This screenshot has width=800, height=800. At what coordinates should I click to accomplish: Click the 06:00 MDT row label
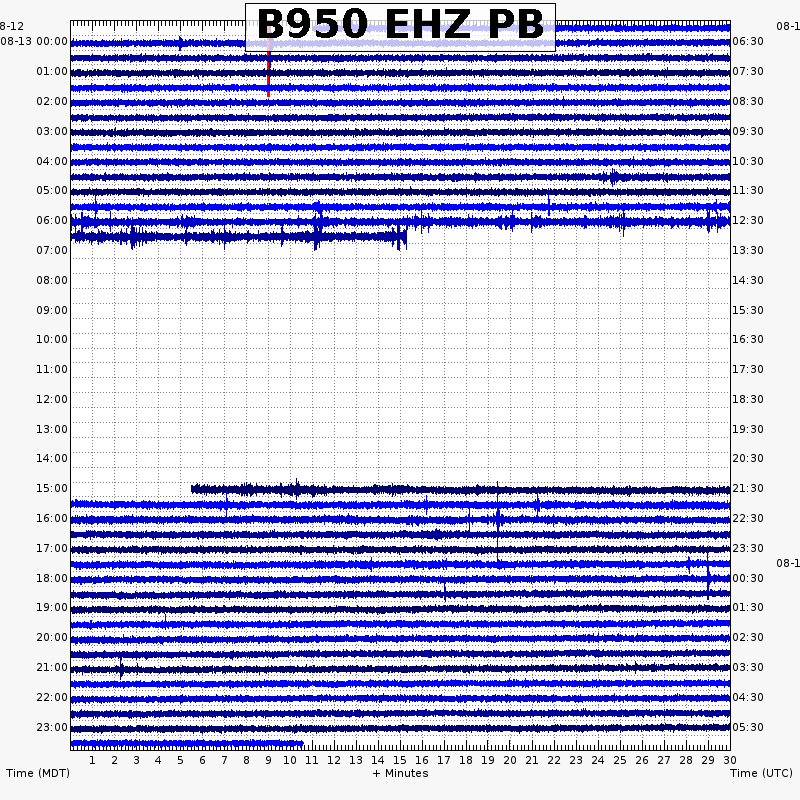click(x=52, y=221)
